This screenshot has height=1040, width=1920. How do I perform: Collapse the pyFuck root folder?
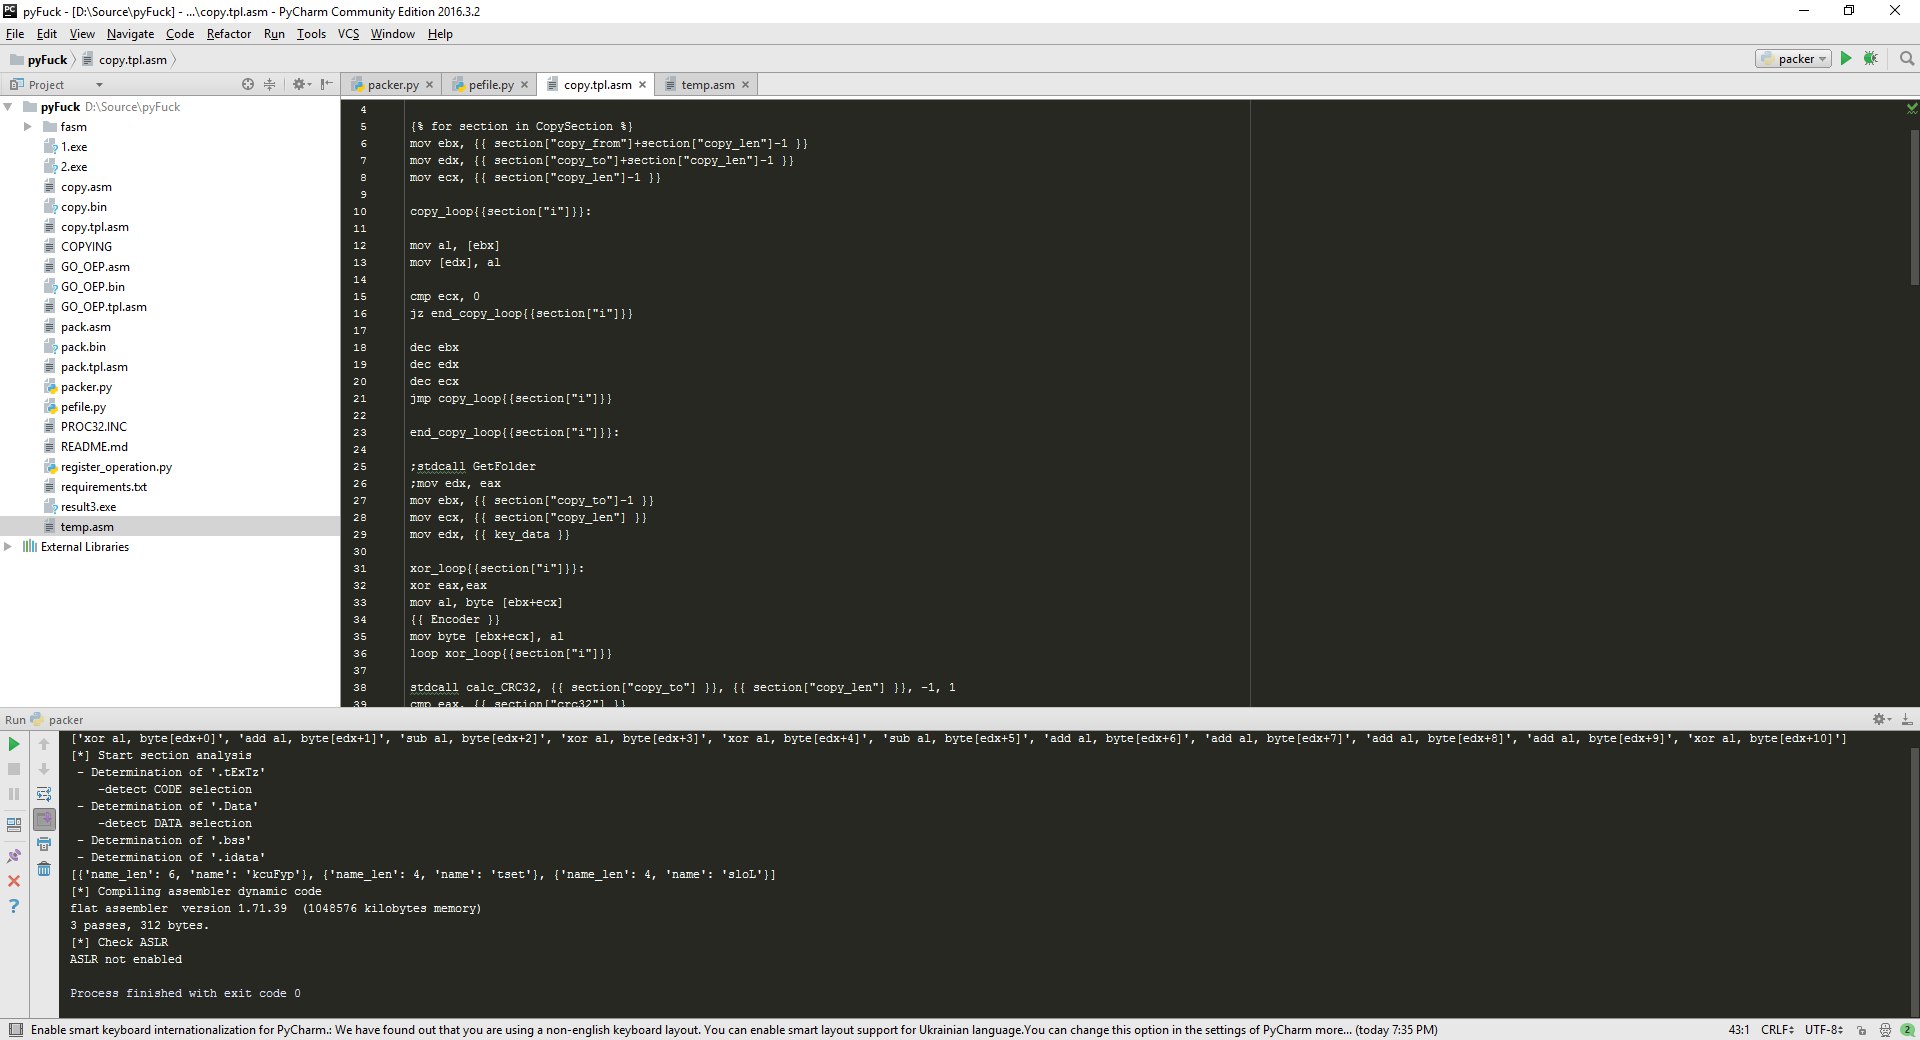[9, 107]
